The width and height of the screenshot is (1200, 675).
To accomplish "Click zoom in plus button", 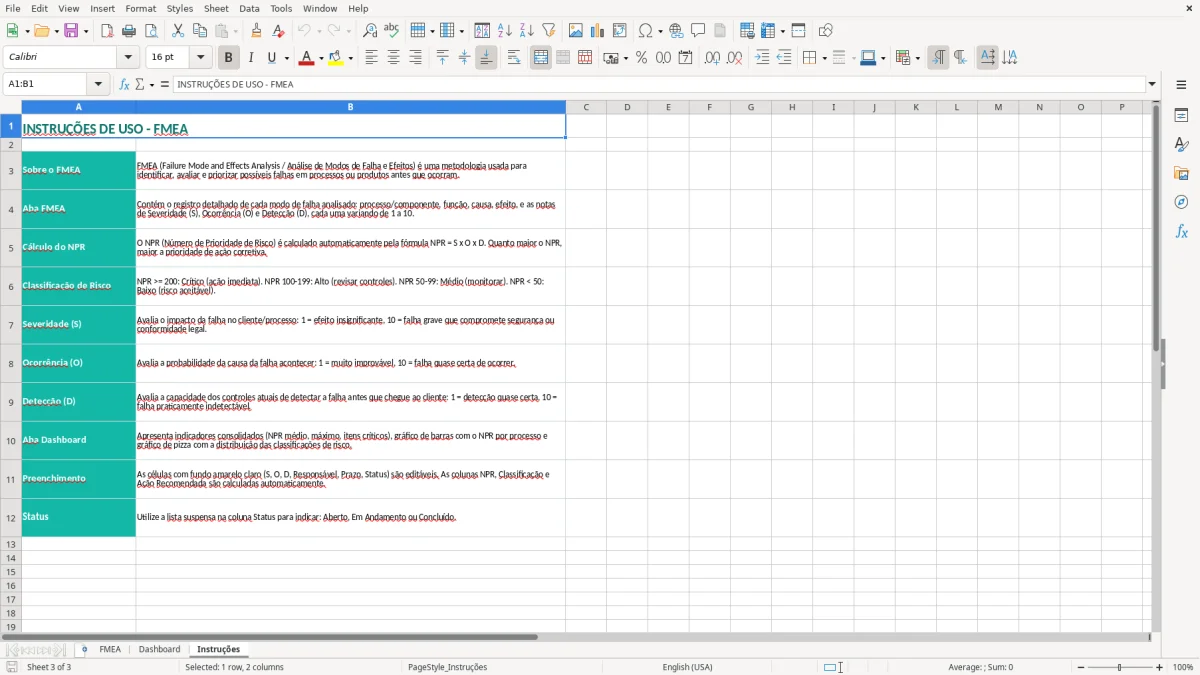I will coord(1160,667).
